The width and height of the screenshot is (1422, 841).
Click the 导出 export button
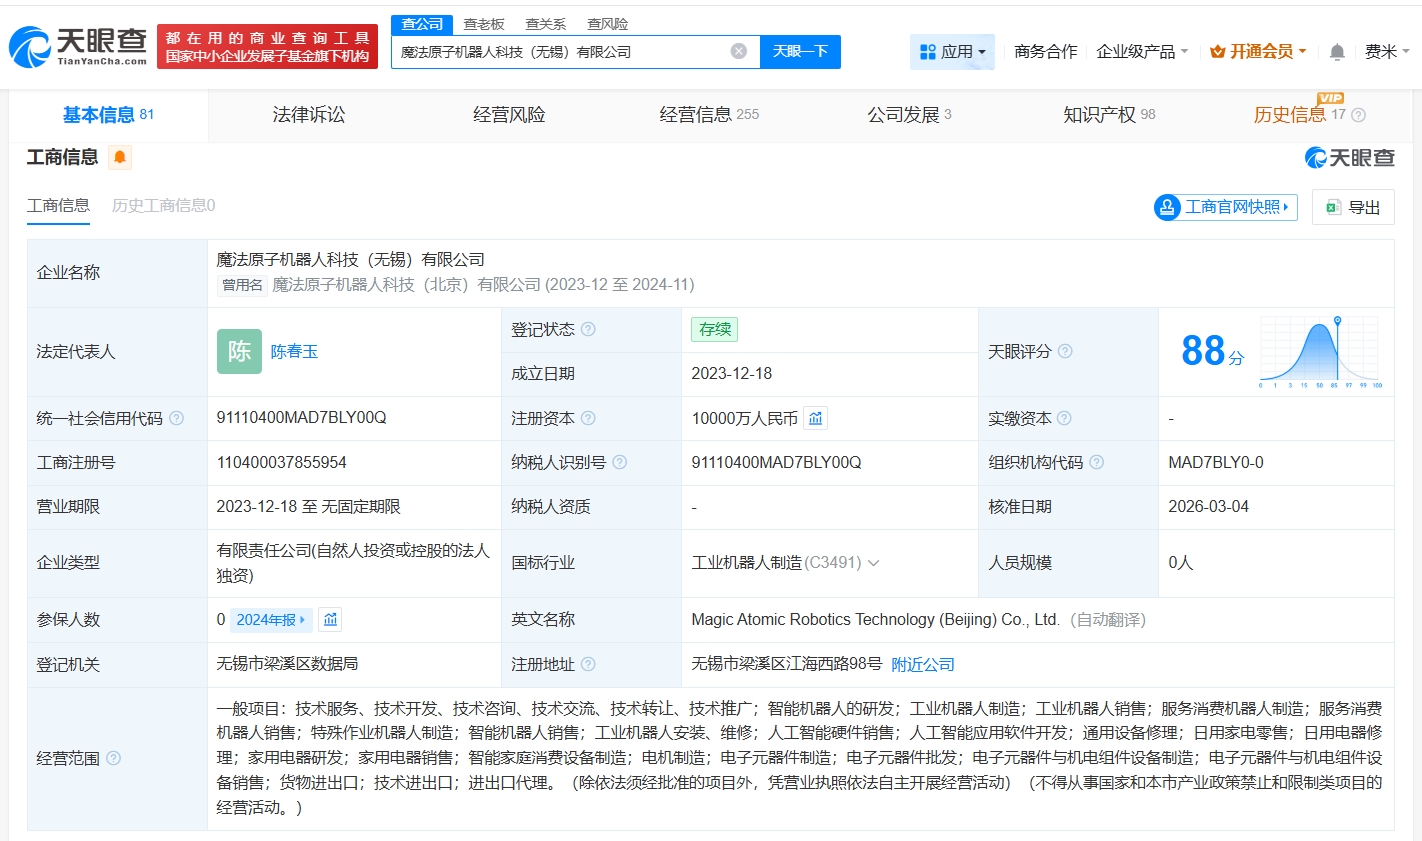[x=1353, y=207]
